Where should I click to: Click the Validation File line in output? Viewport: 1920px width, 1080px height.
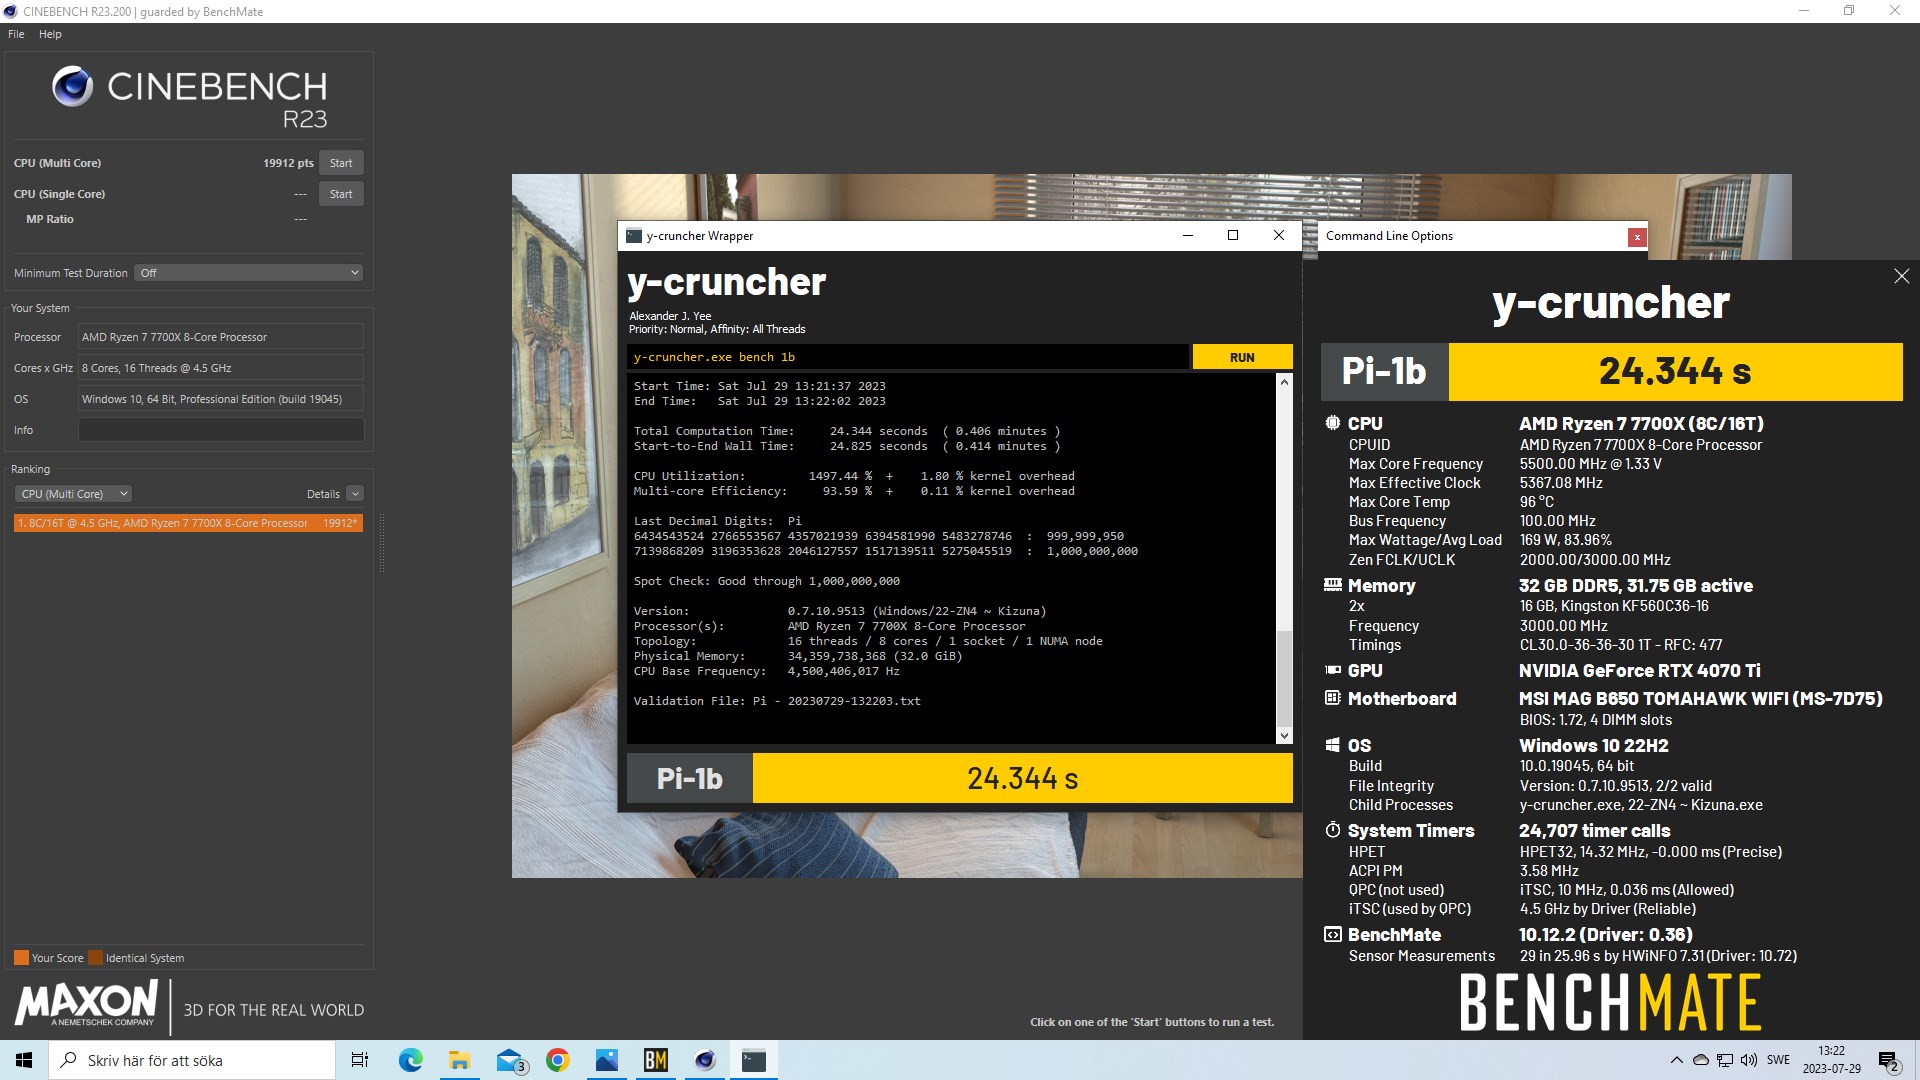click(x=777, y=701)
